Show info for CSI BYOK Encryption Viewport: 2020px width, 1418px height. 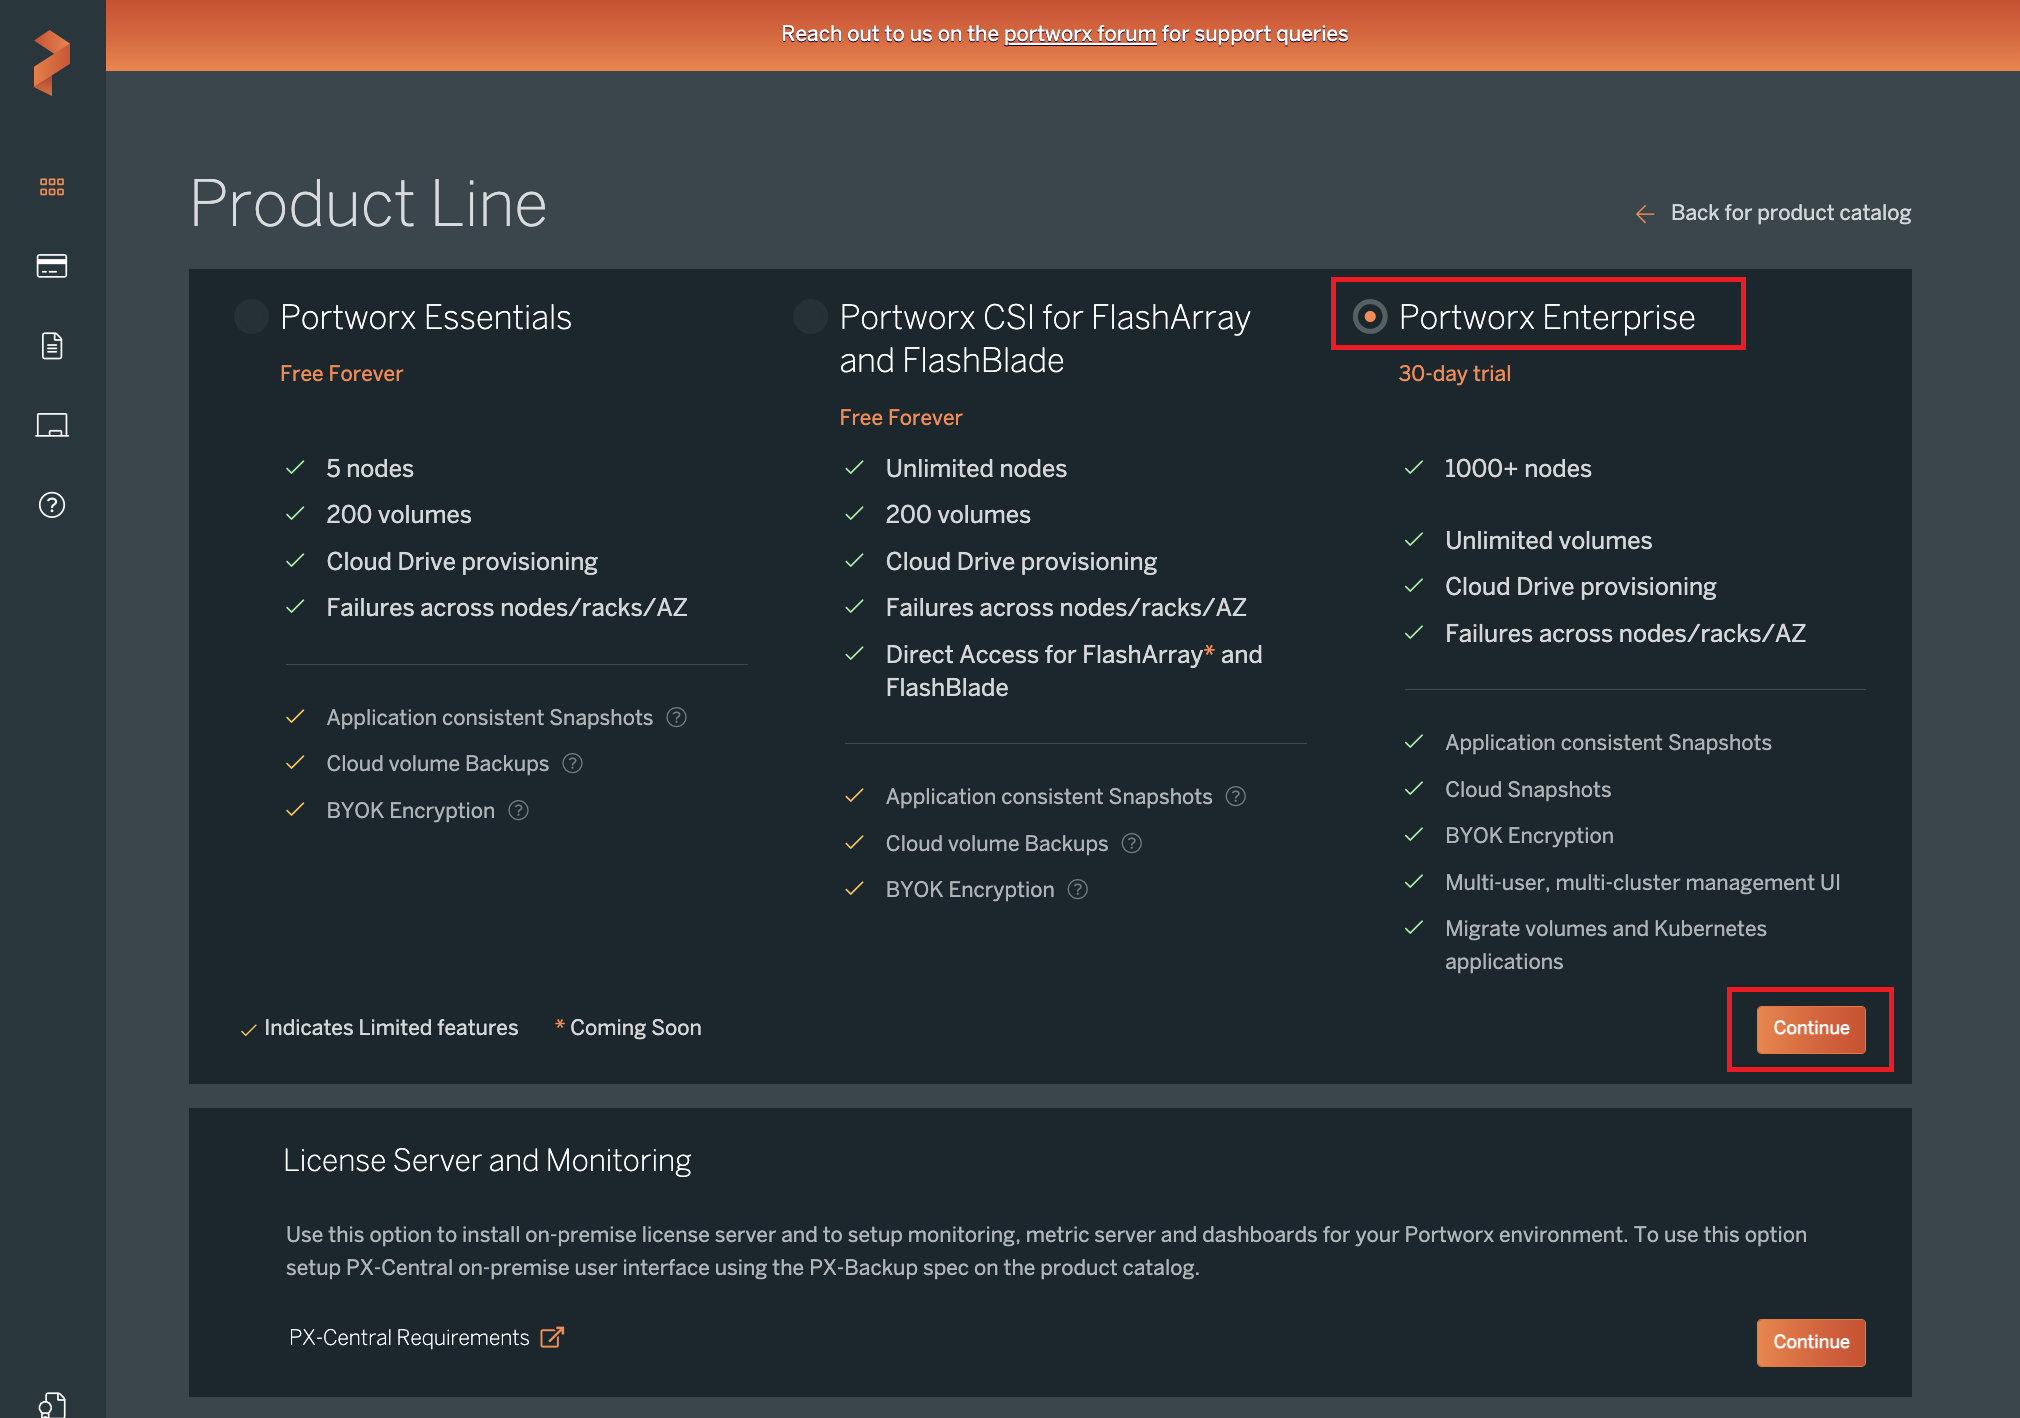click(1078, 889)
